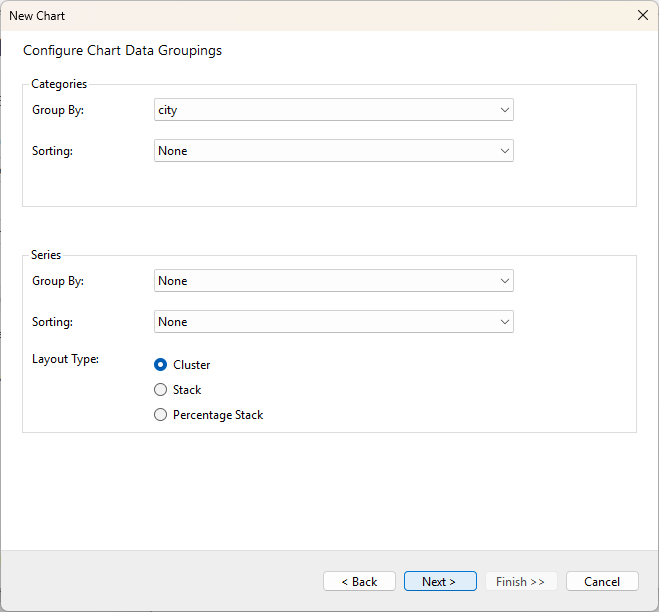Select the Cluster layout type
This screenshot has width=659, height=612.
161,365
